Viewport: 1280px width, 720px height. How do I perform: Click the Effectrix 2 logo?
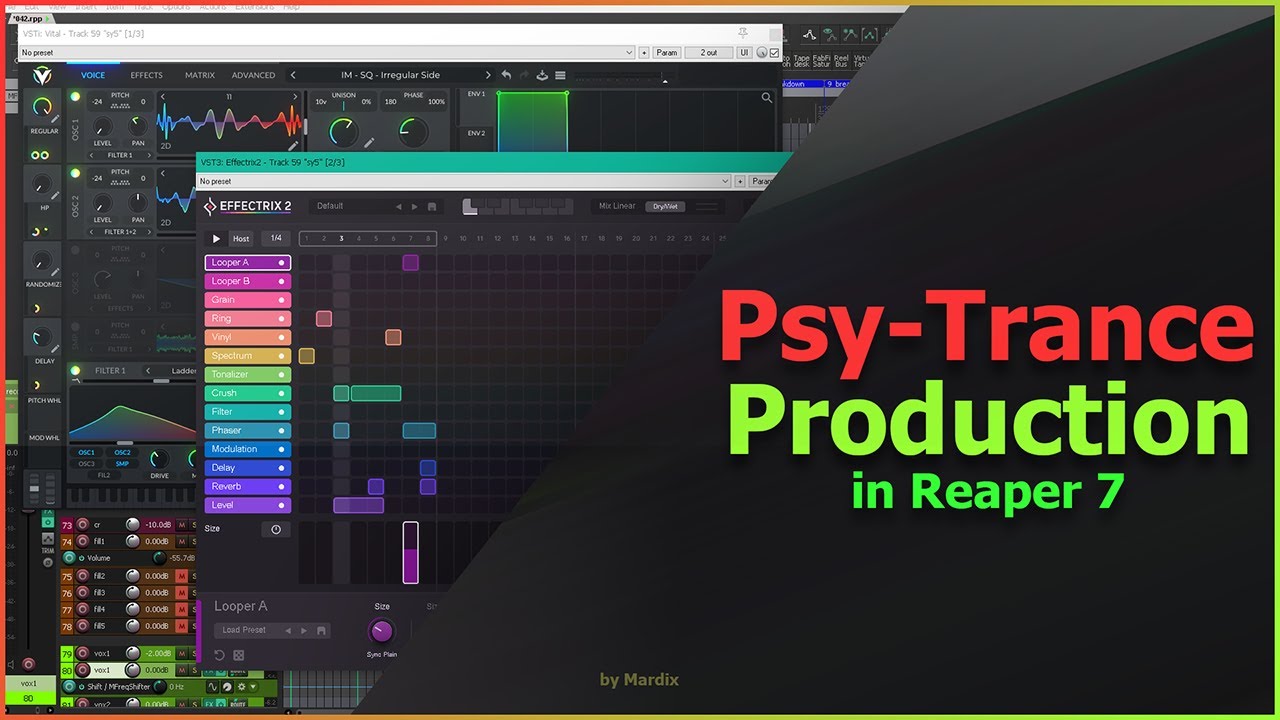(x=248, y=207)
